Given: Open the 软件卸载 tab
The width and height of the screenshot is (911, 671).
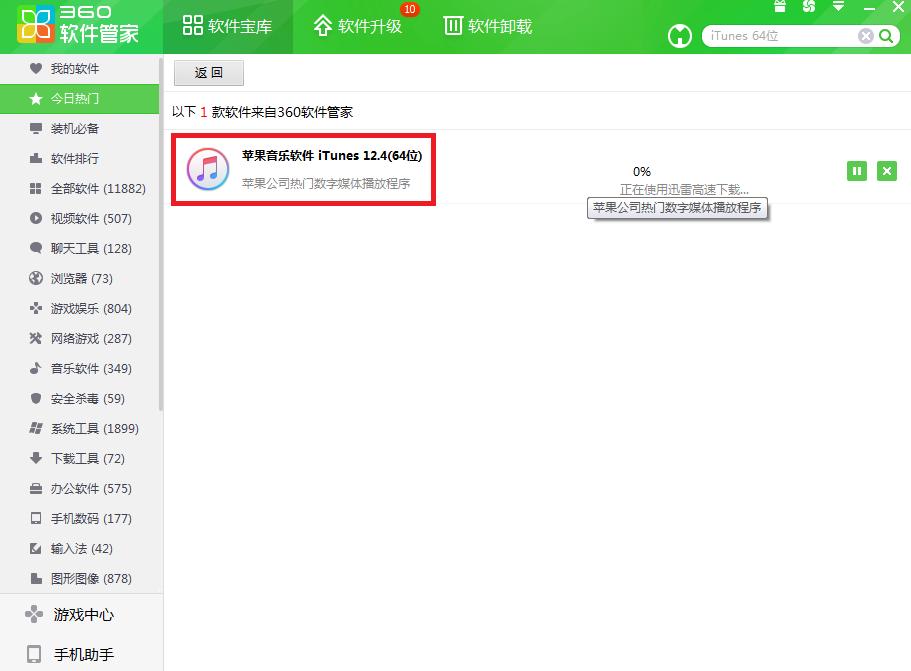Looking at the screenshot, I should (488, 26).
